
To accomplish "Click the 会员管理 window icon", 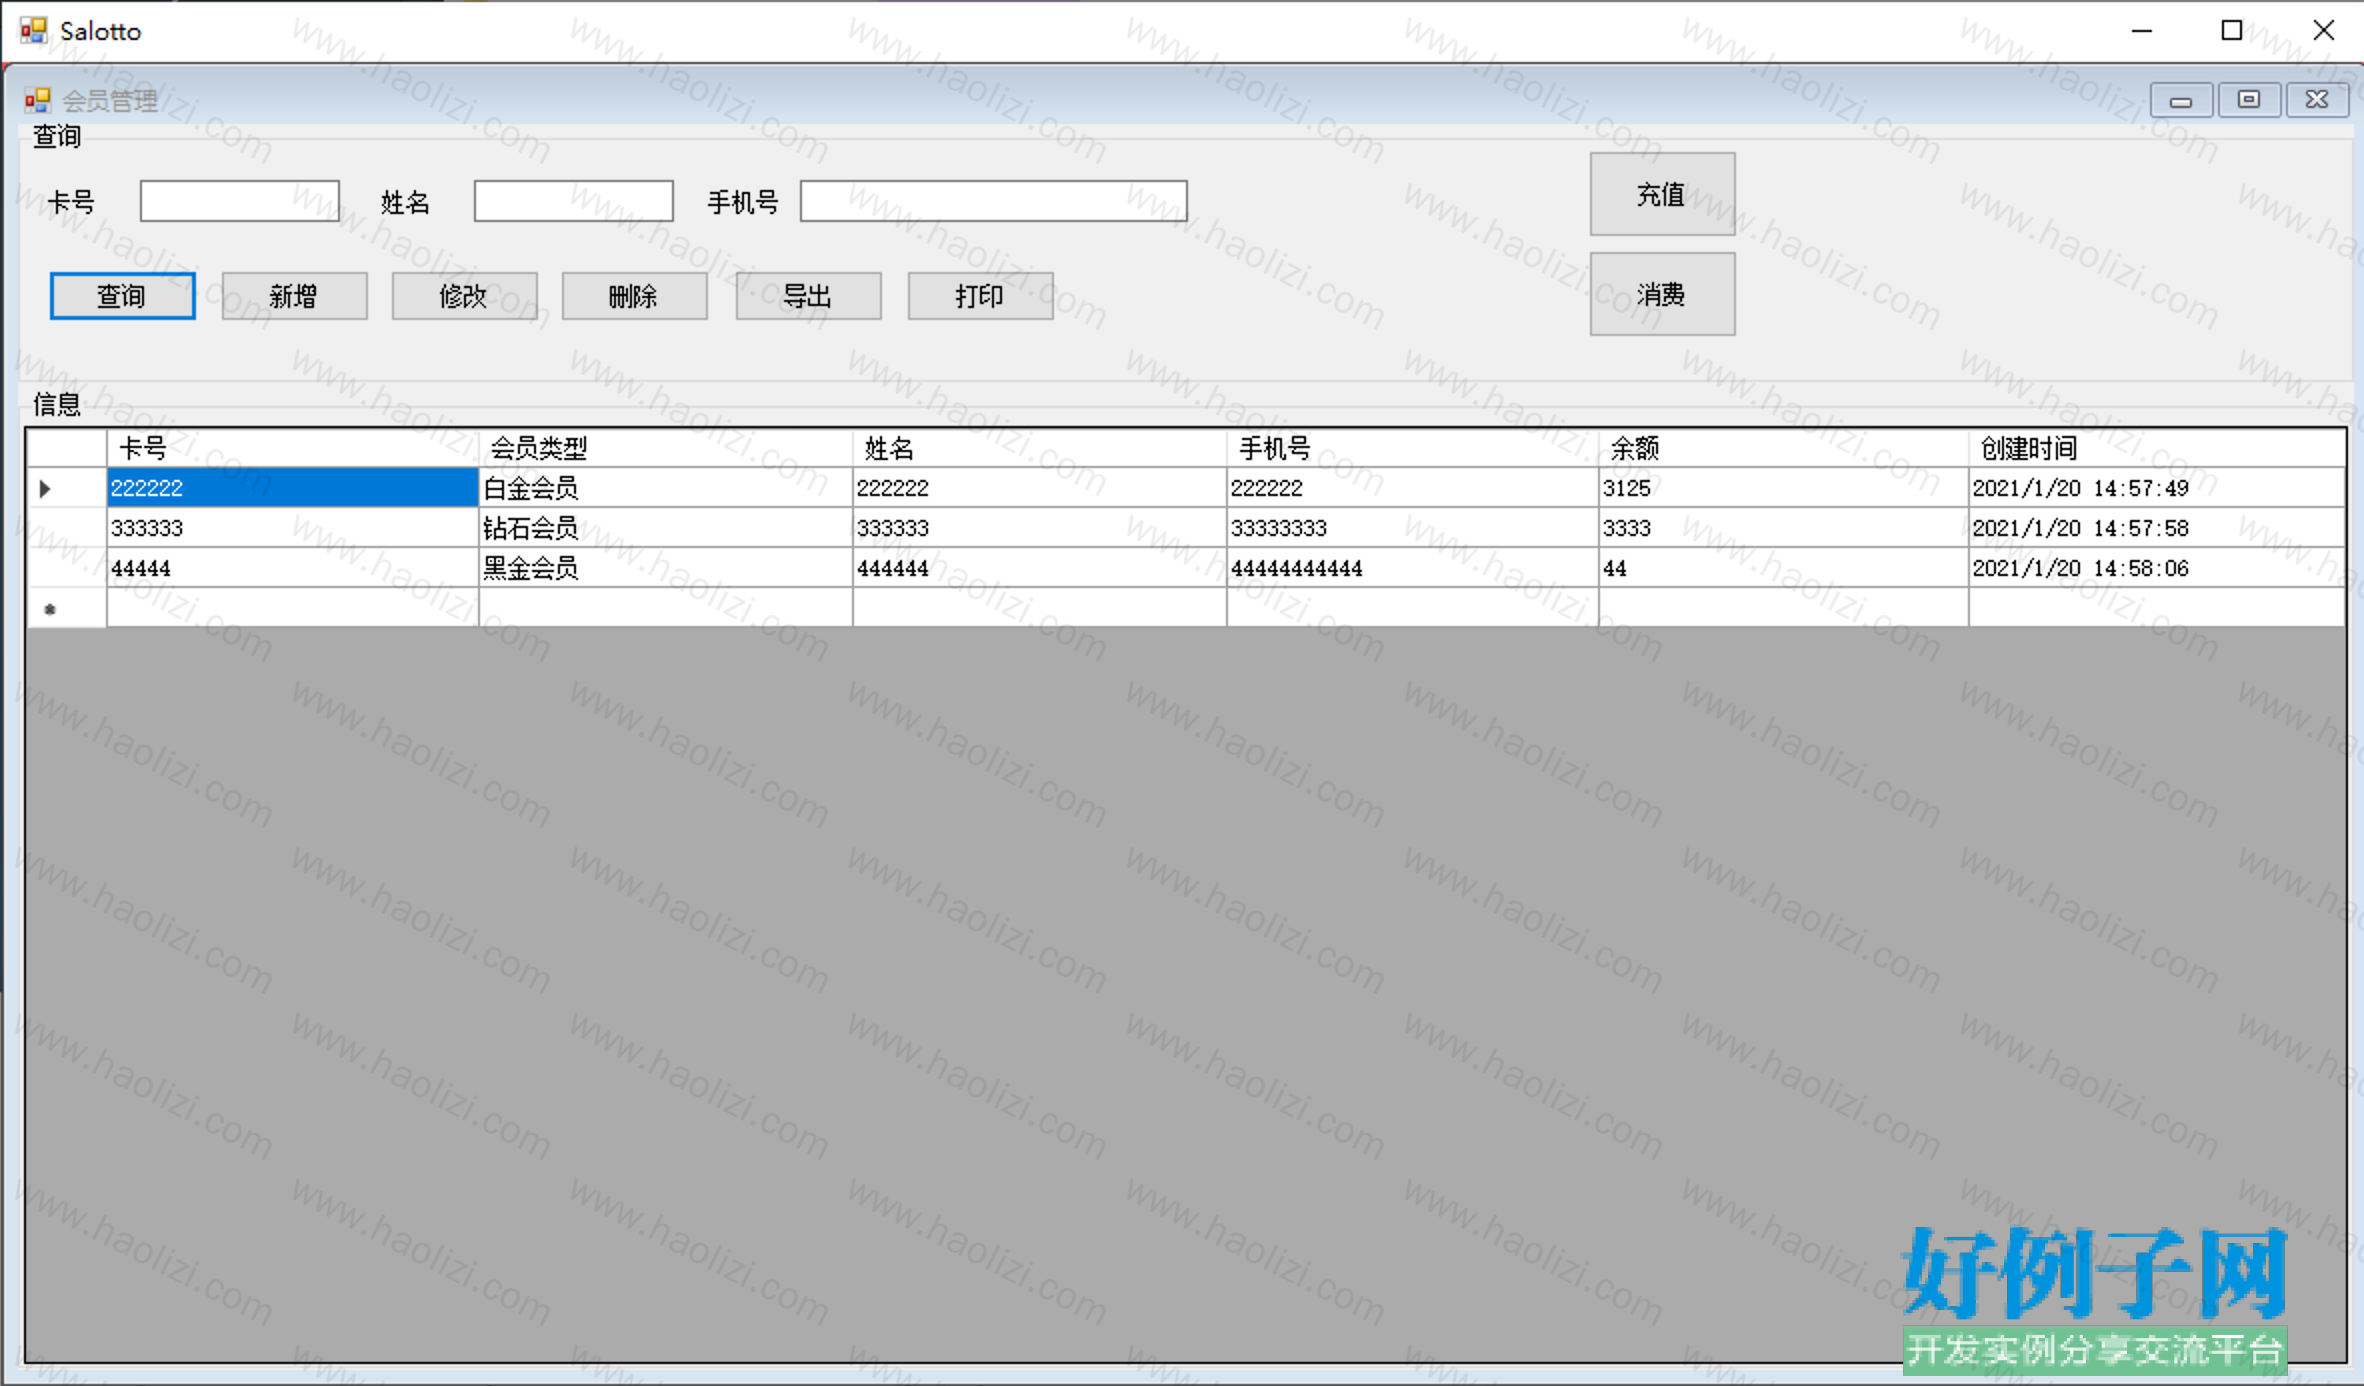I will point(38,100).
